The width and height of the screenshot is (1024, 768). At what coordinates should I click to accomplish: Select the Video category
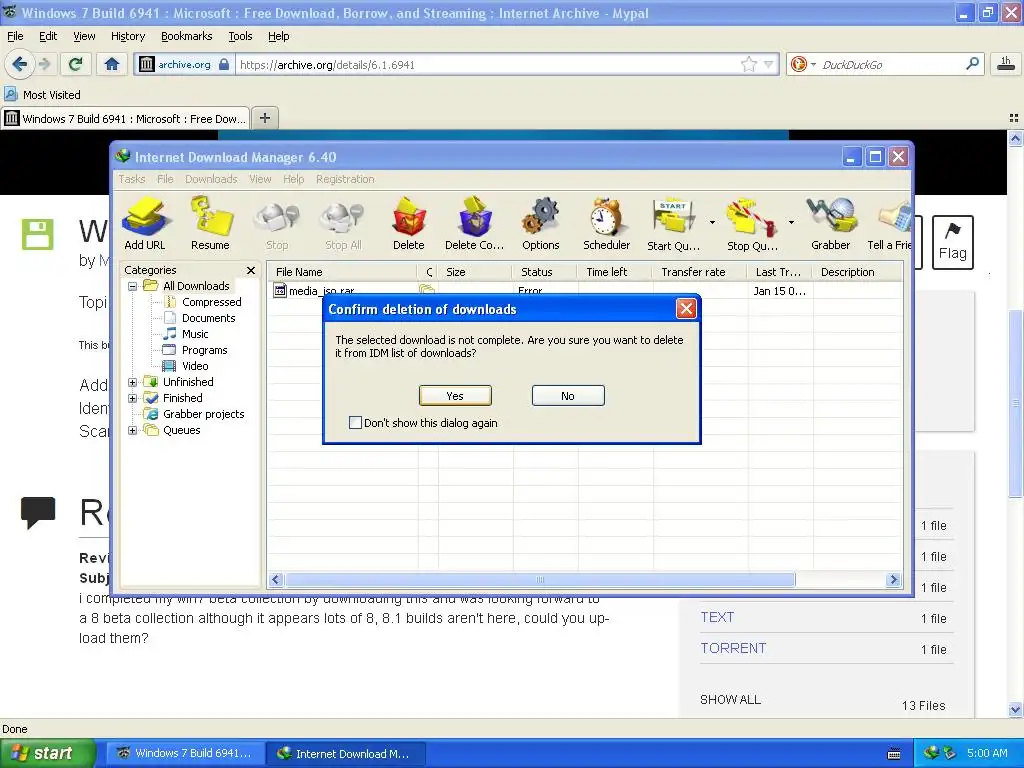(195, 366)
